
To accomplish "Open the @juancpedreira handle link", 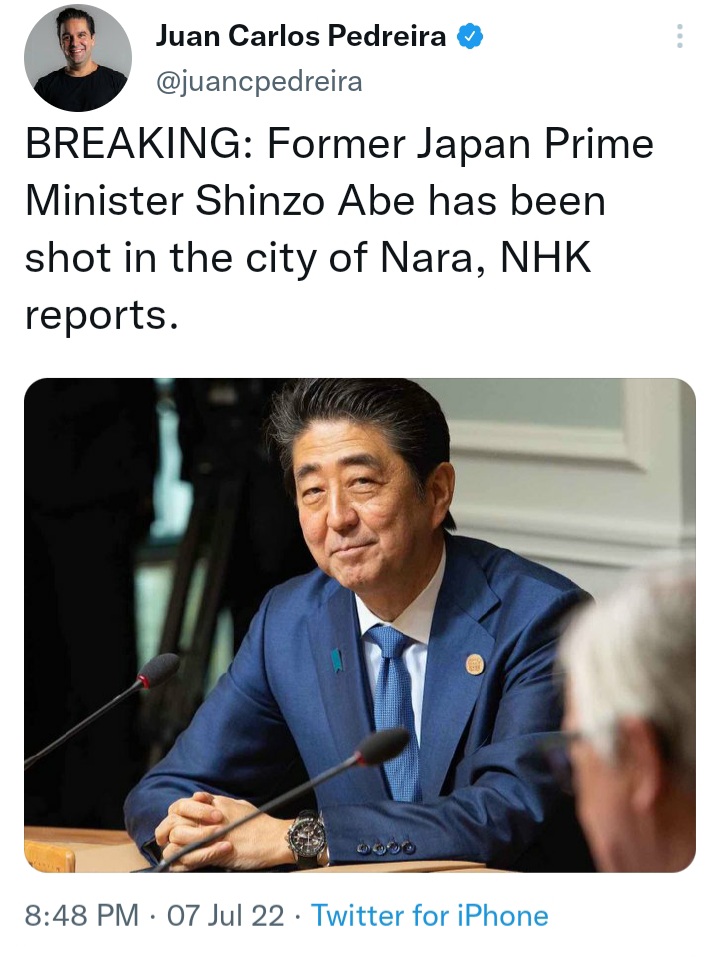I will pyautogui.click(x=259, y=81).
